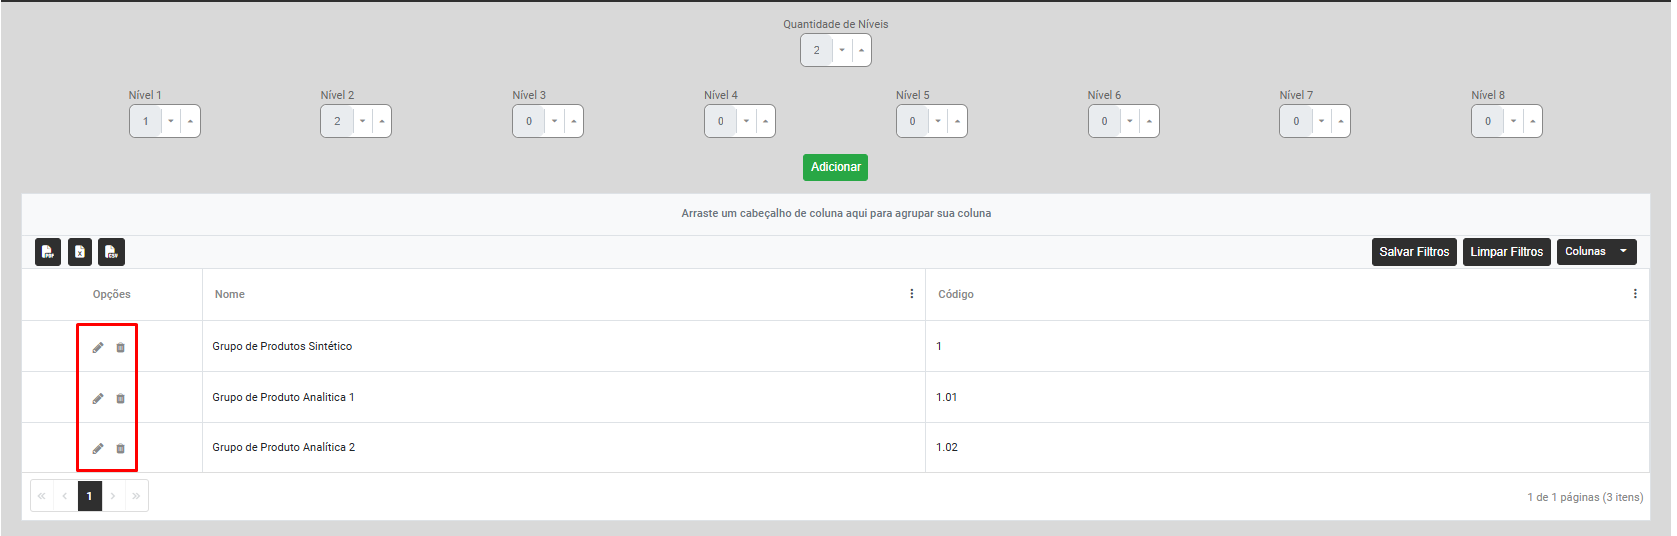
Task: Decrease the Nível 1 value
Action: [x=171, y=121]
